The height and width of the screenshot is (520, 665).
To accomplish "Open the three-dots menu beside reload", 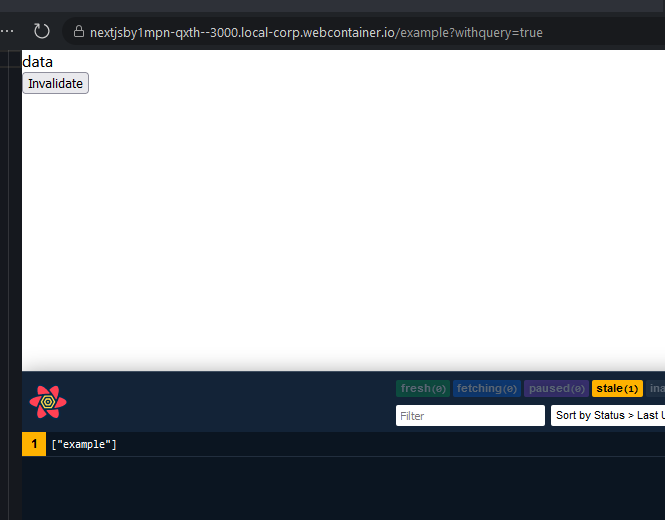I will coord(7,31).
